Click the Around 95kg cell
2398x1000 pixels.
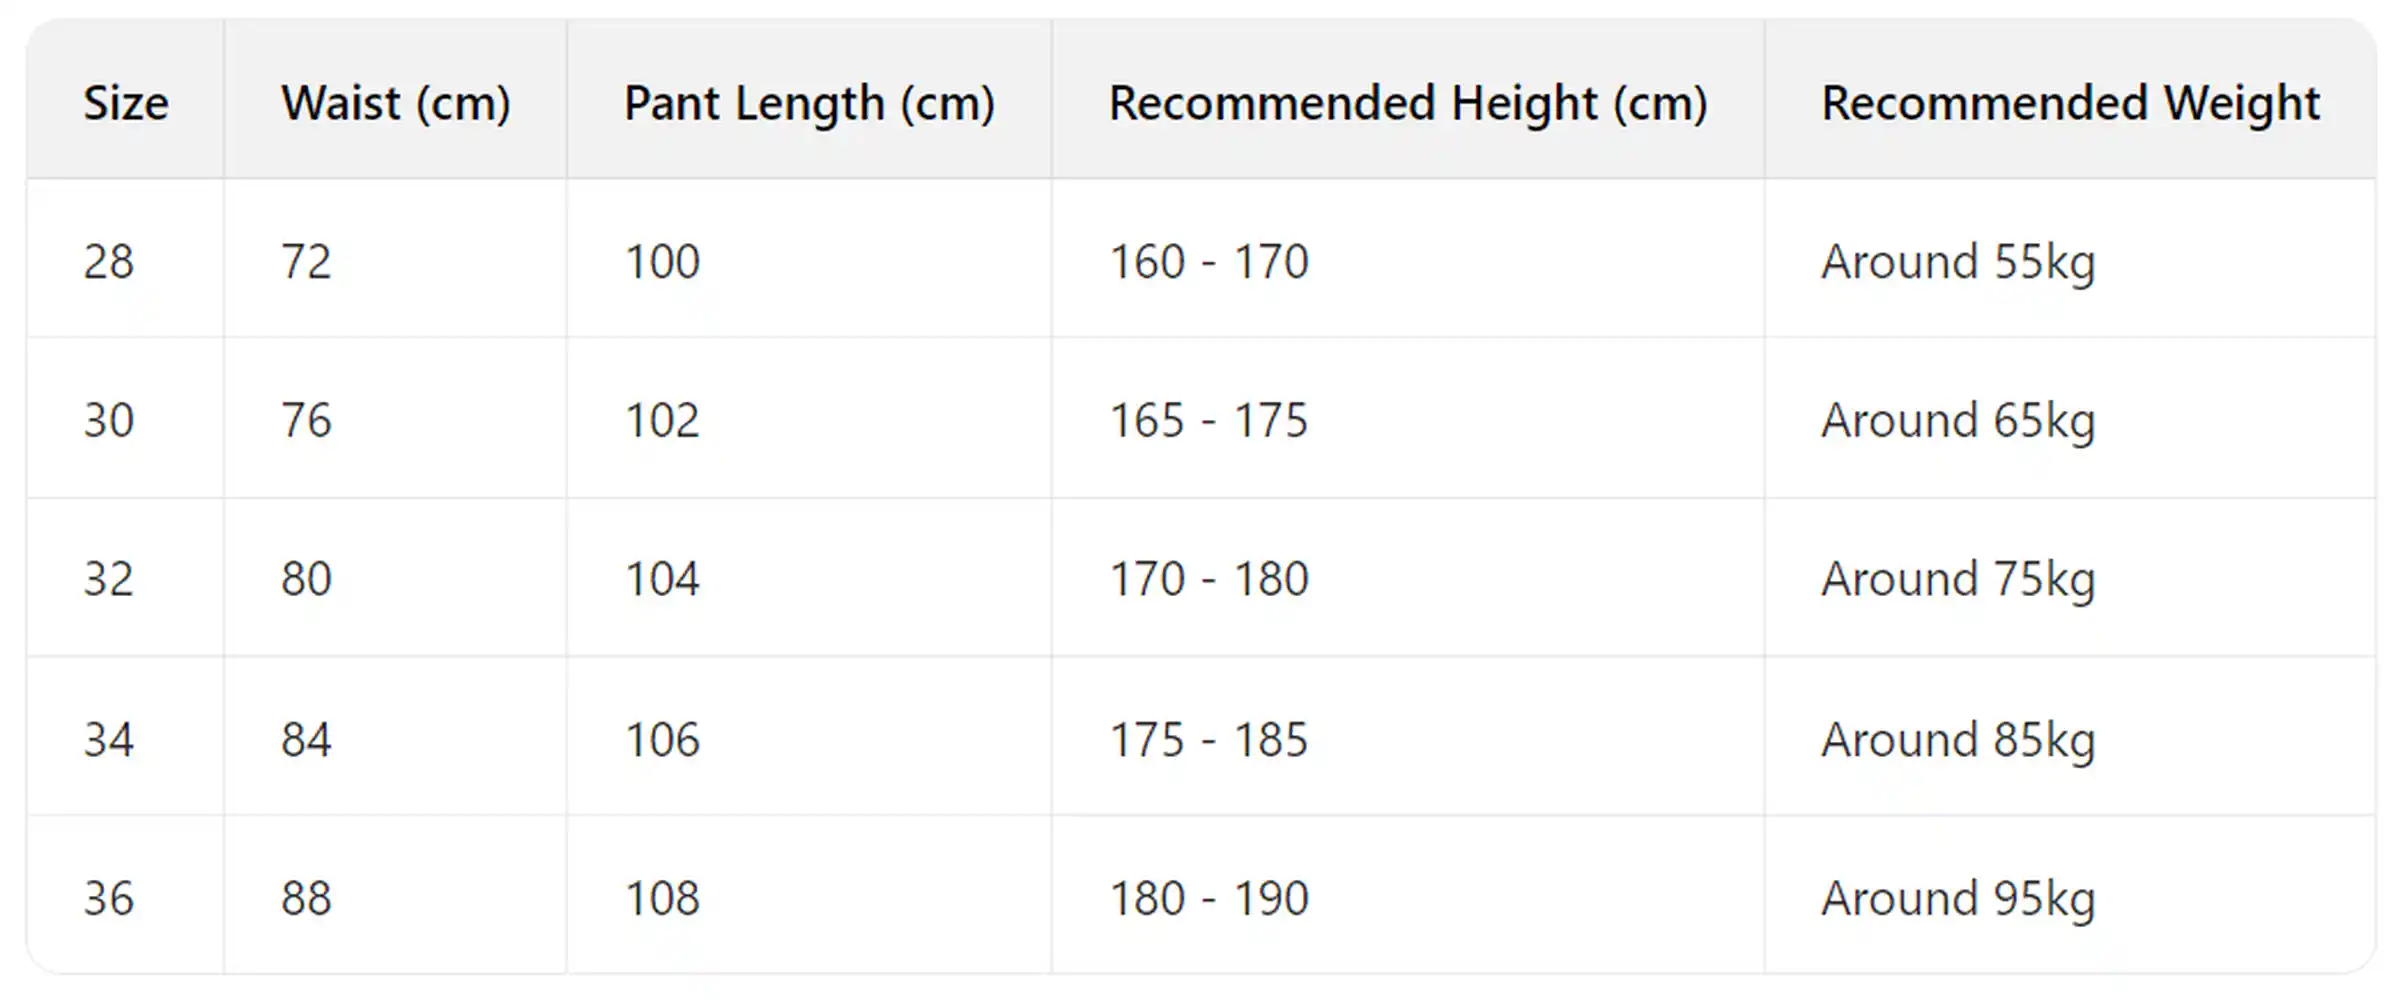tap(1958, 898)
